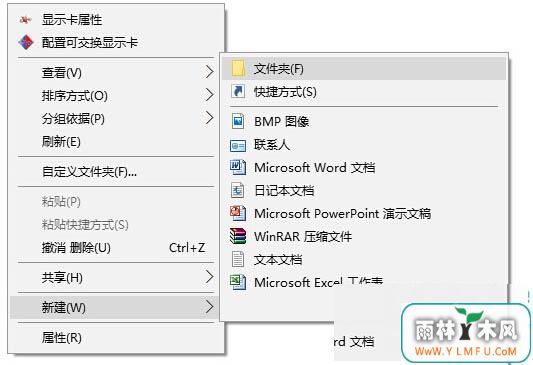Image resolution: width=533 pixels, height=365 pixels.
Task: Expand the 查看(V) submenu arrow
Action: tap(210, 72)
